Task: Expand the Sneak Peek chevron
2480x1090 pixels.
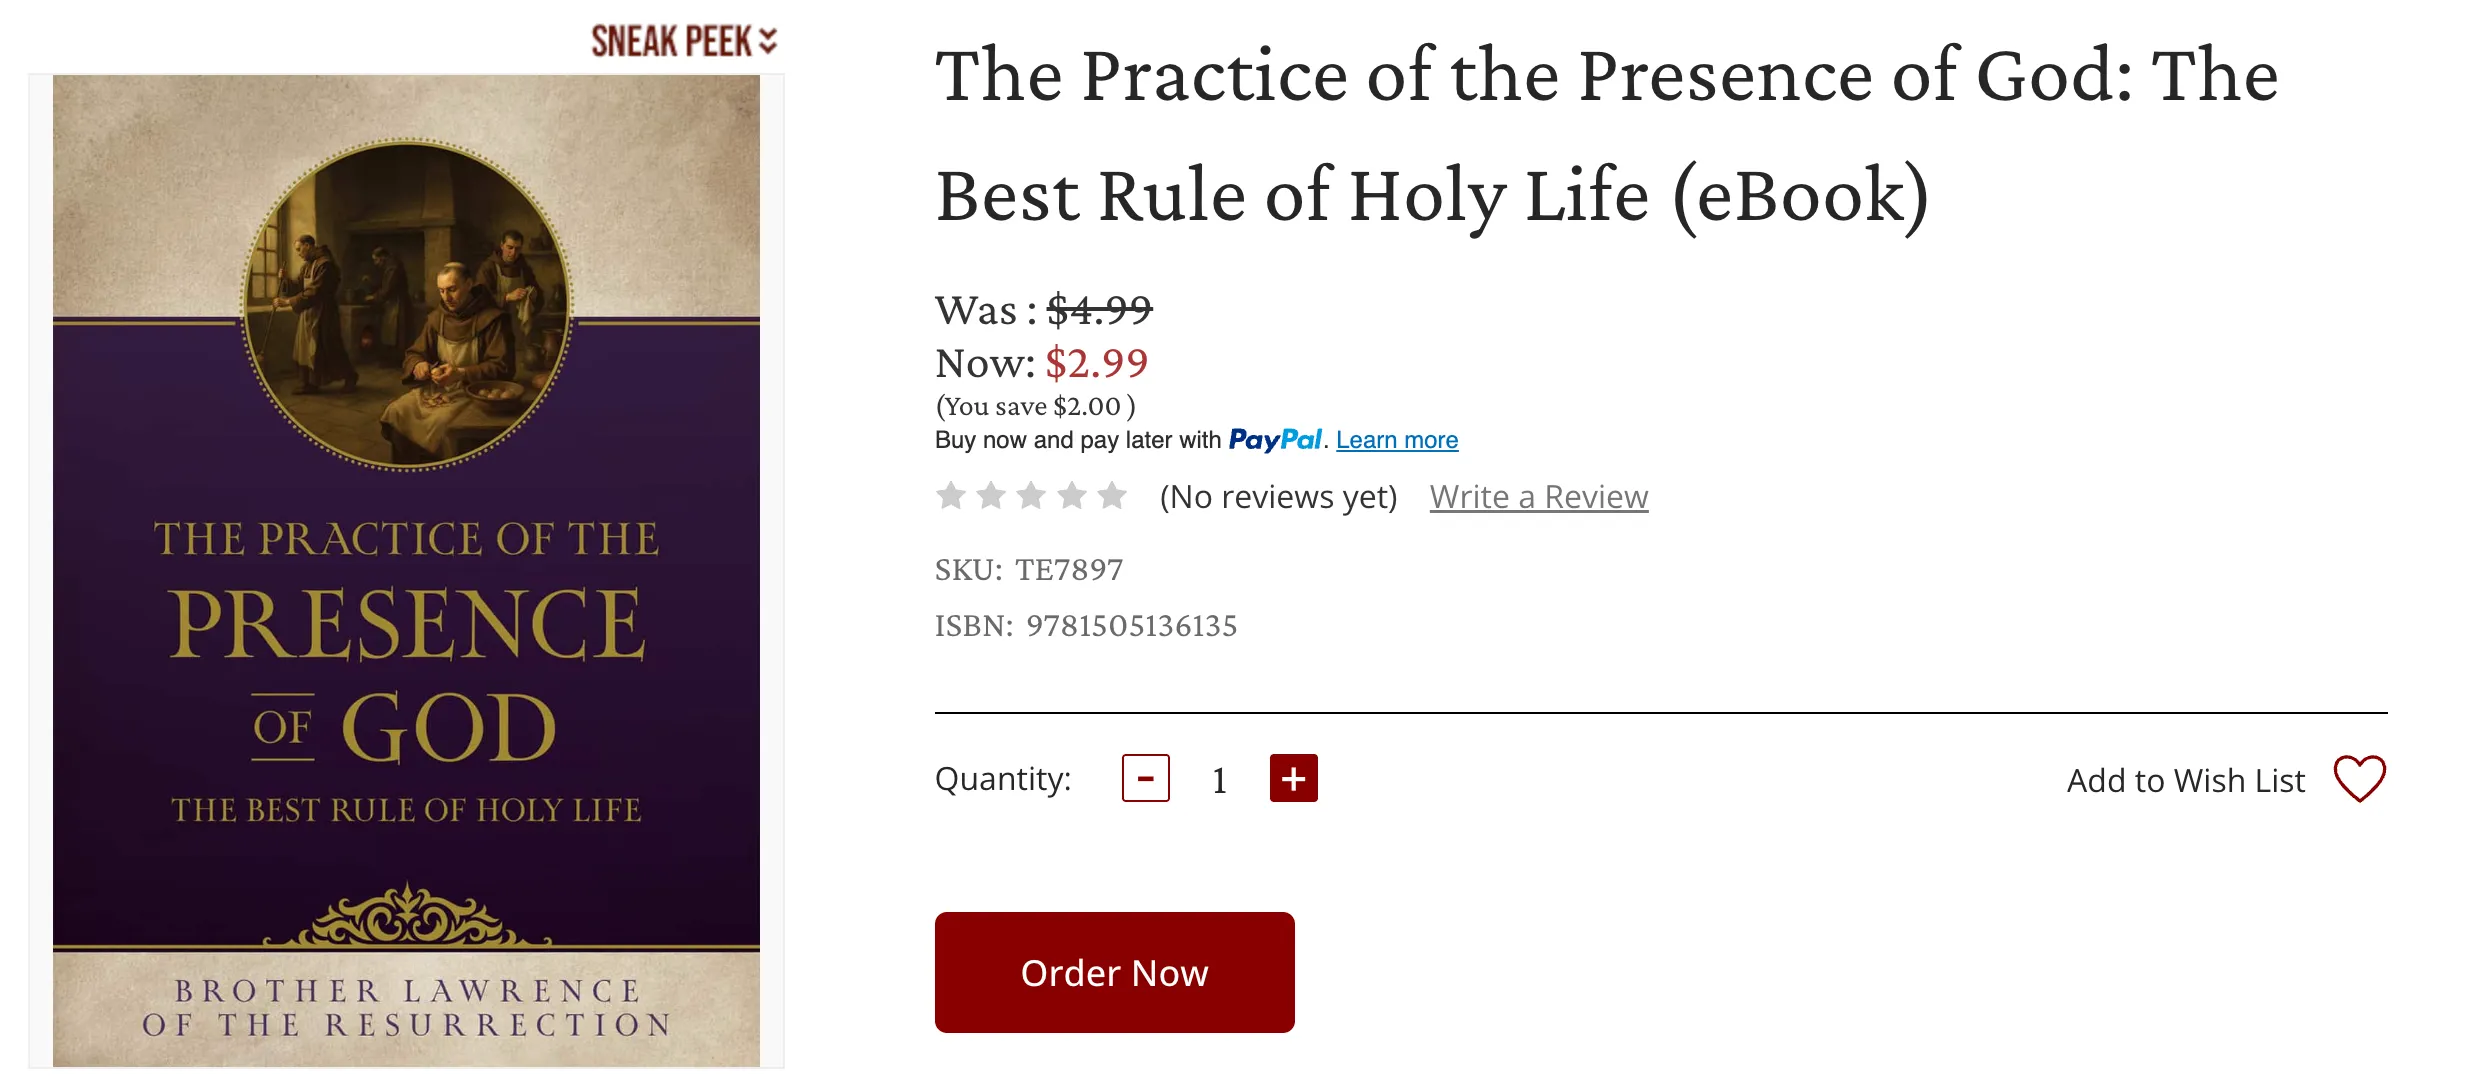Action: [768, 41]
